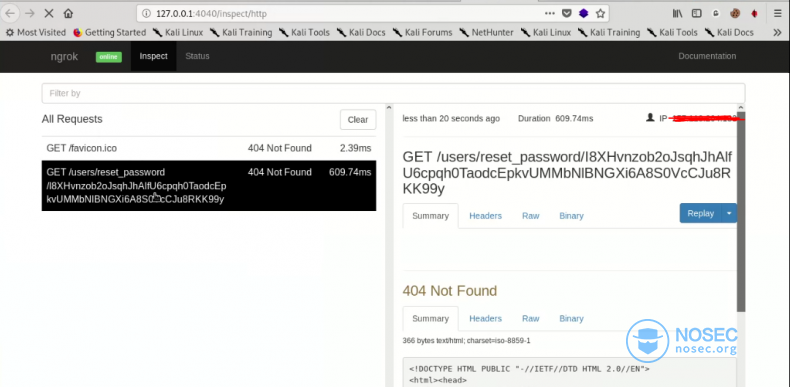Go to browser home page icon
The height and width of the screenshot is (387, 790).
[69, 14]
